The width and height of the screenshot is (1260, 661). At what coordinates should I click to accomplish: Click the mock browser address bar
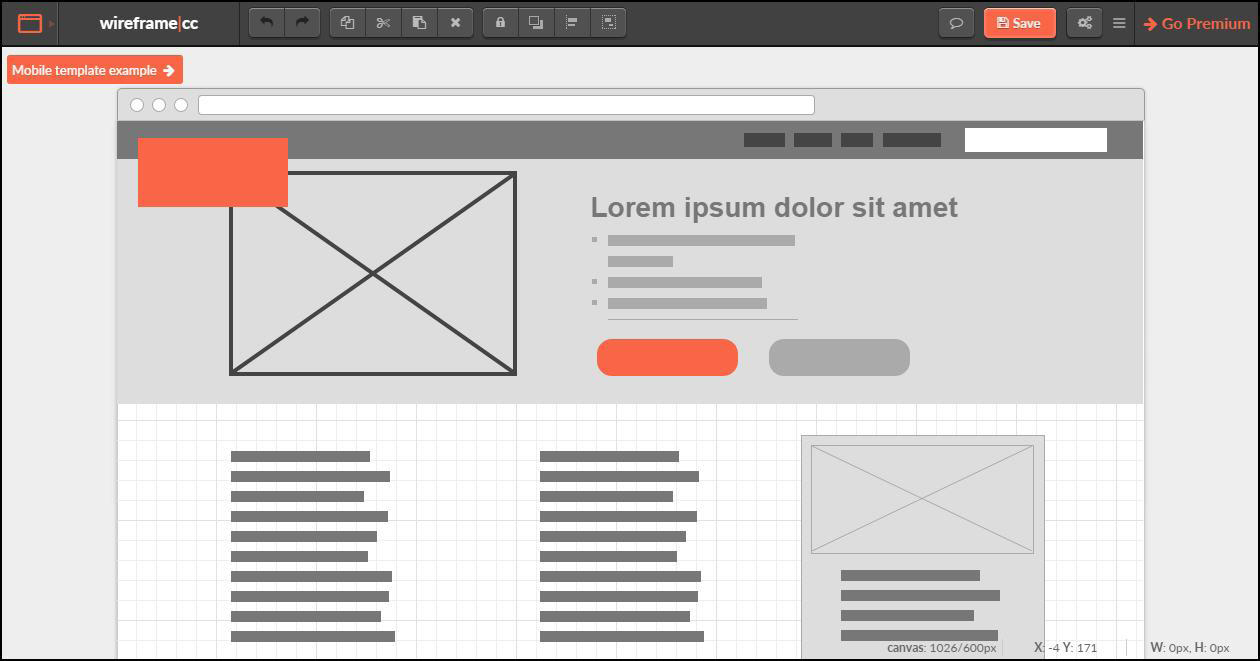coord(506,105)
